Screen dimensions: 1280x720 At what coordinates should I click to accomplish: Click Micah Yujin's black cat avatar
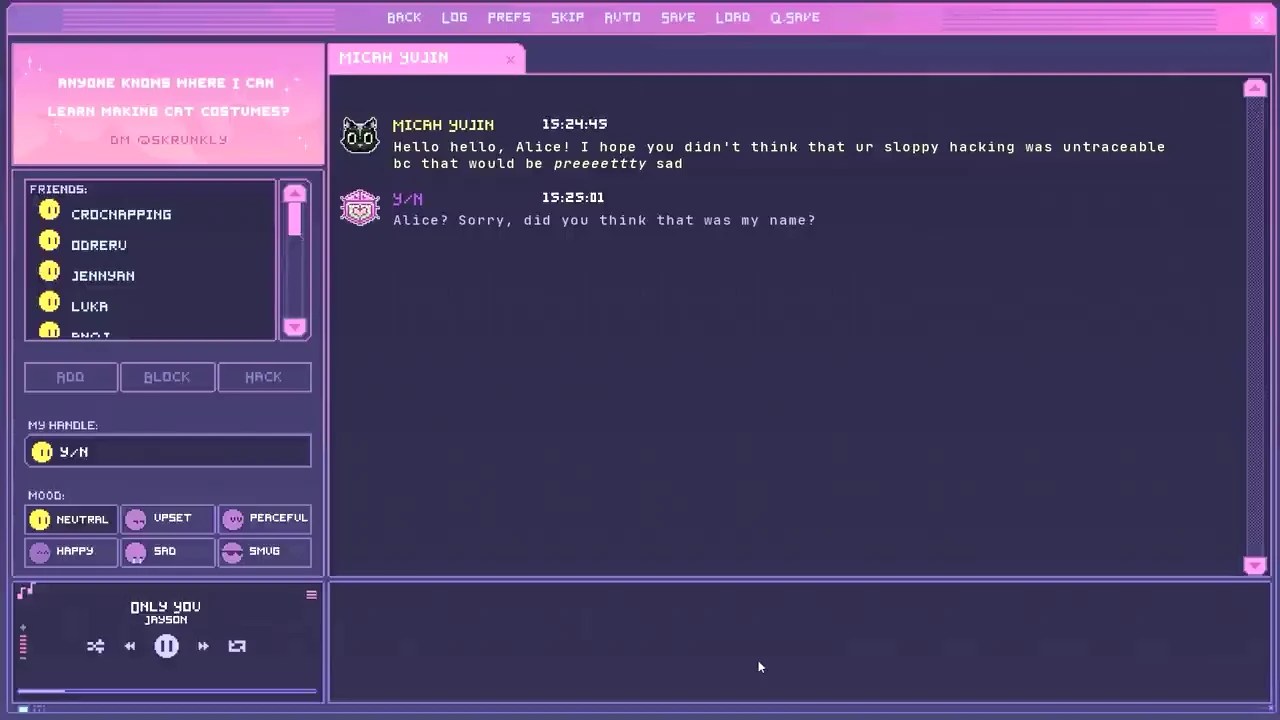click(x=360, y=135)
